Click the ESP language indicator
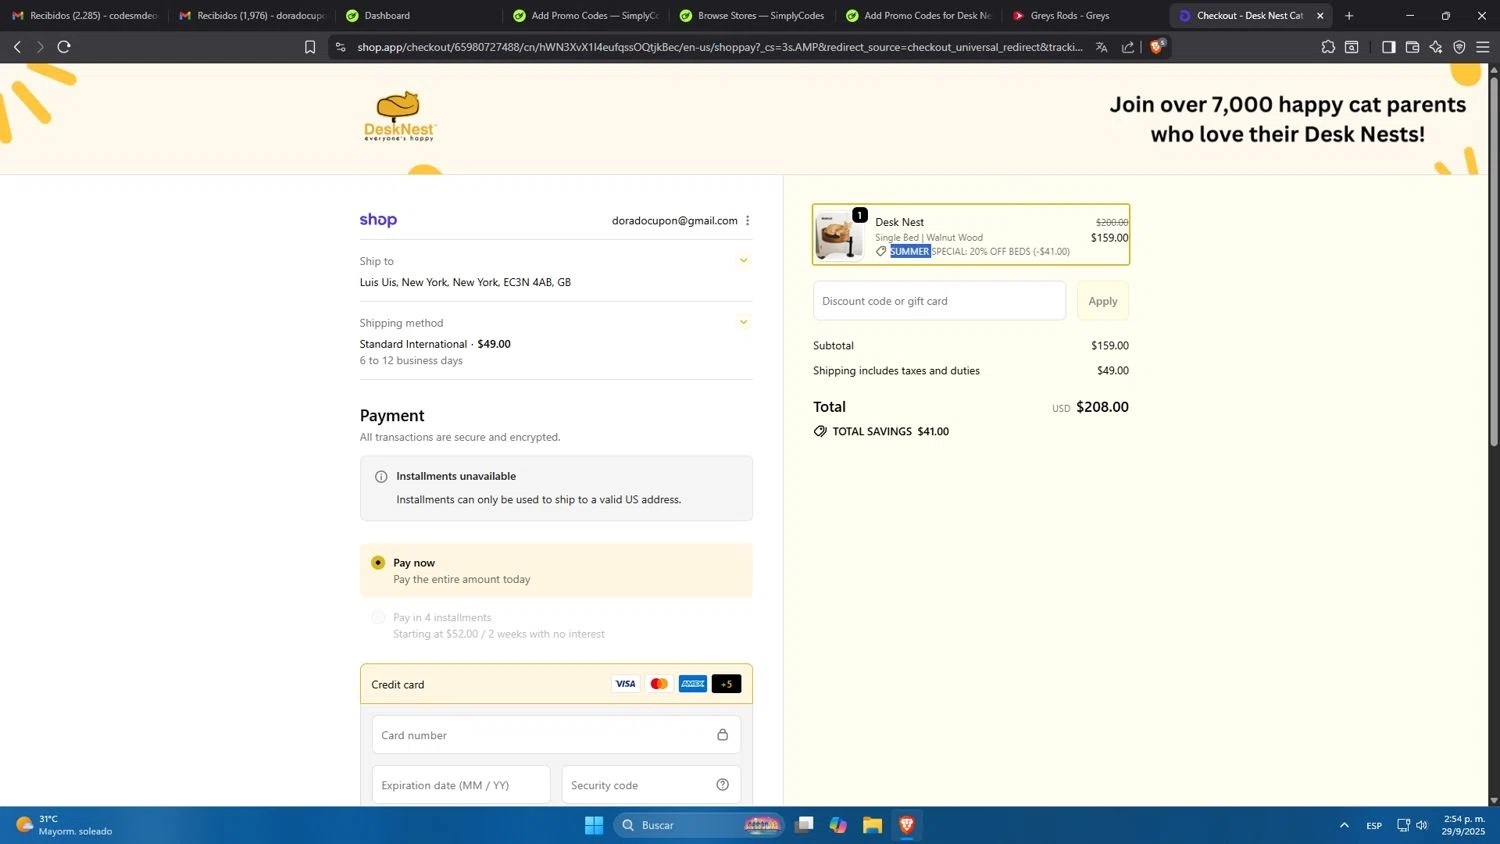The height and width of the screenshot is (844, 1500). [x=1374, y=825]
